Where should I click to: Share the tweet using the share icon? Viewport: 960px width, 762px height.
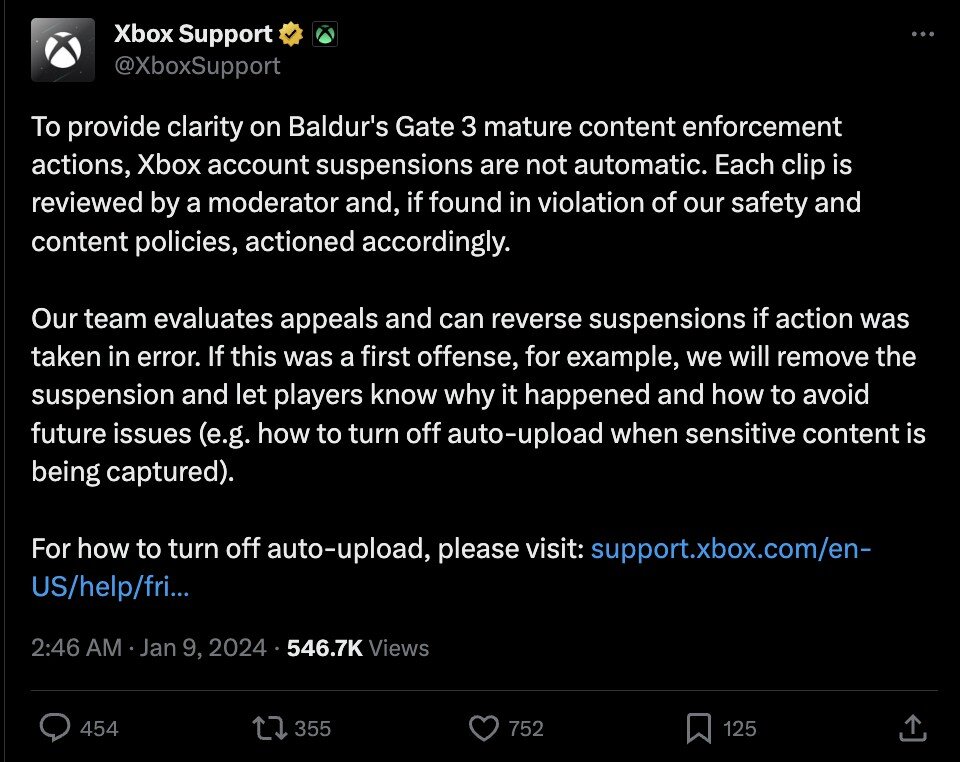click(912, 728)
